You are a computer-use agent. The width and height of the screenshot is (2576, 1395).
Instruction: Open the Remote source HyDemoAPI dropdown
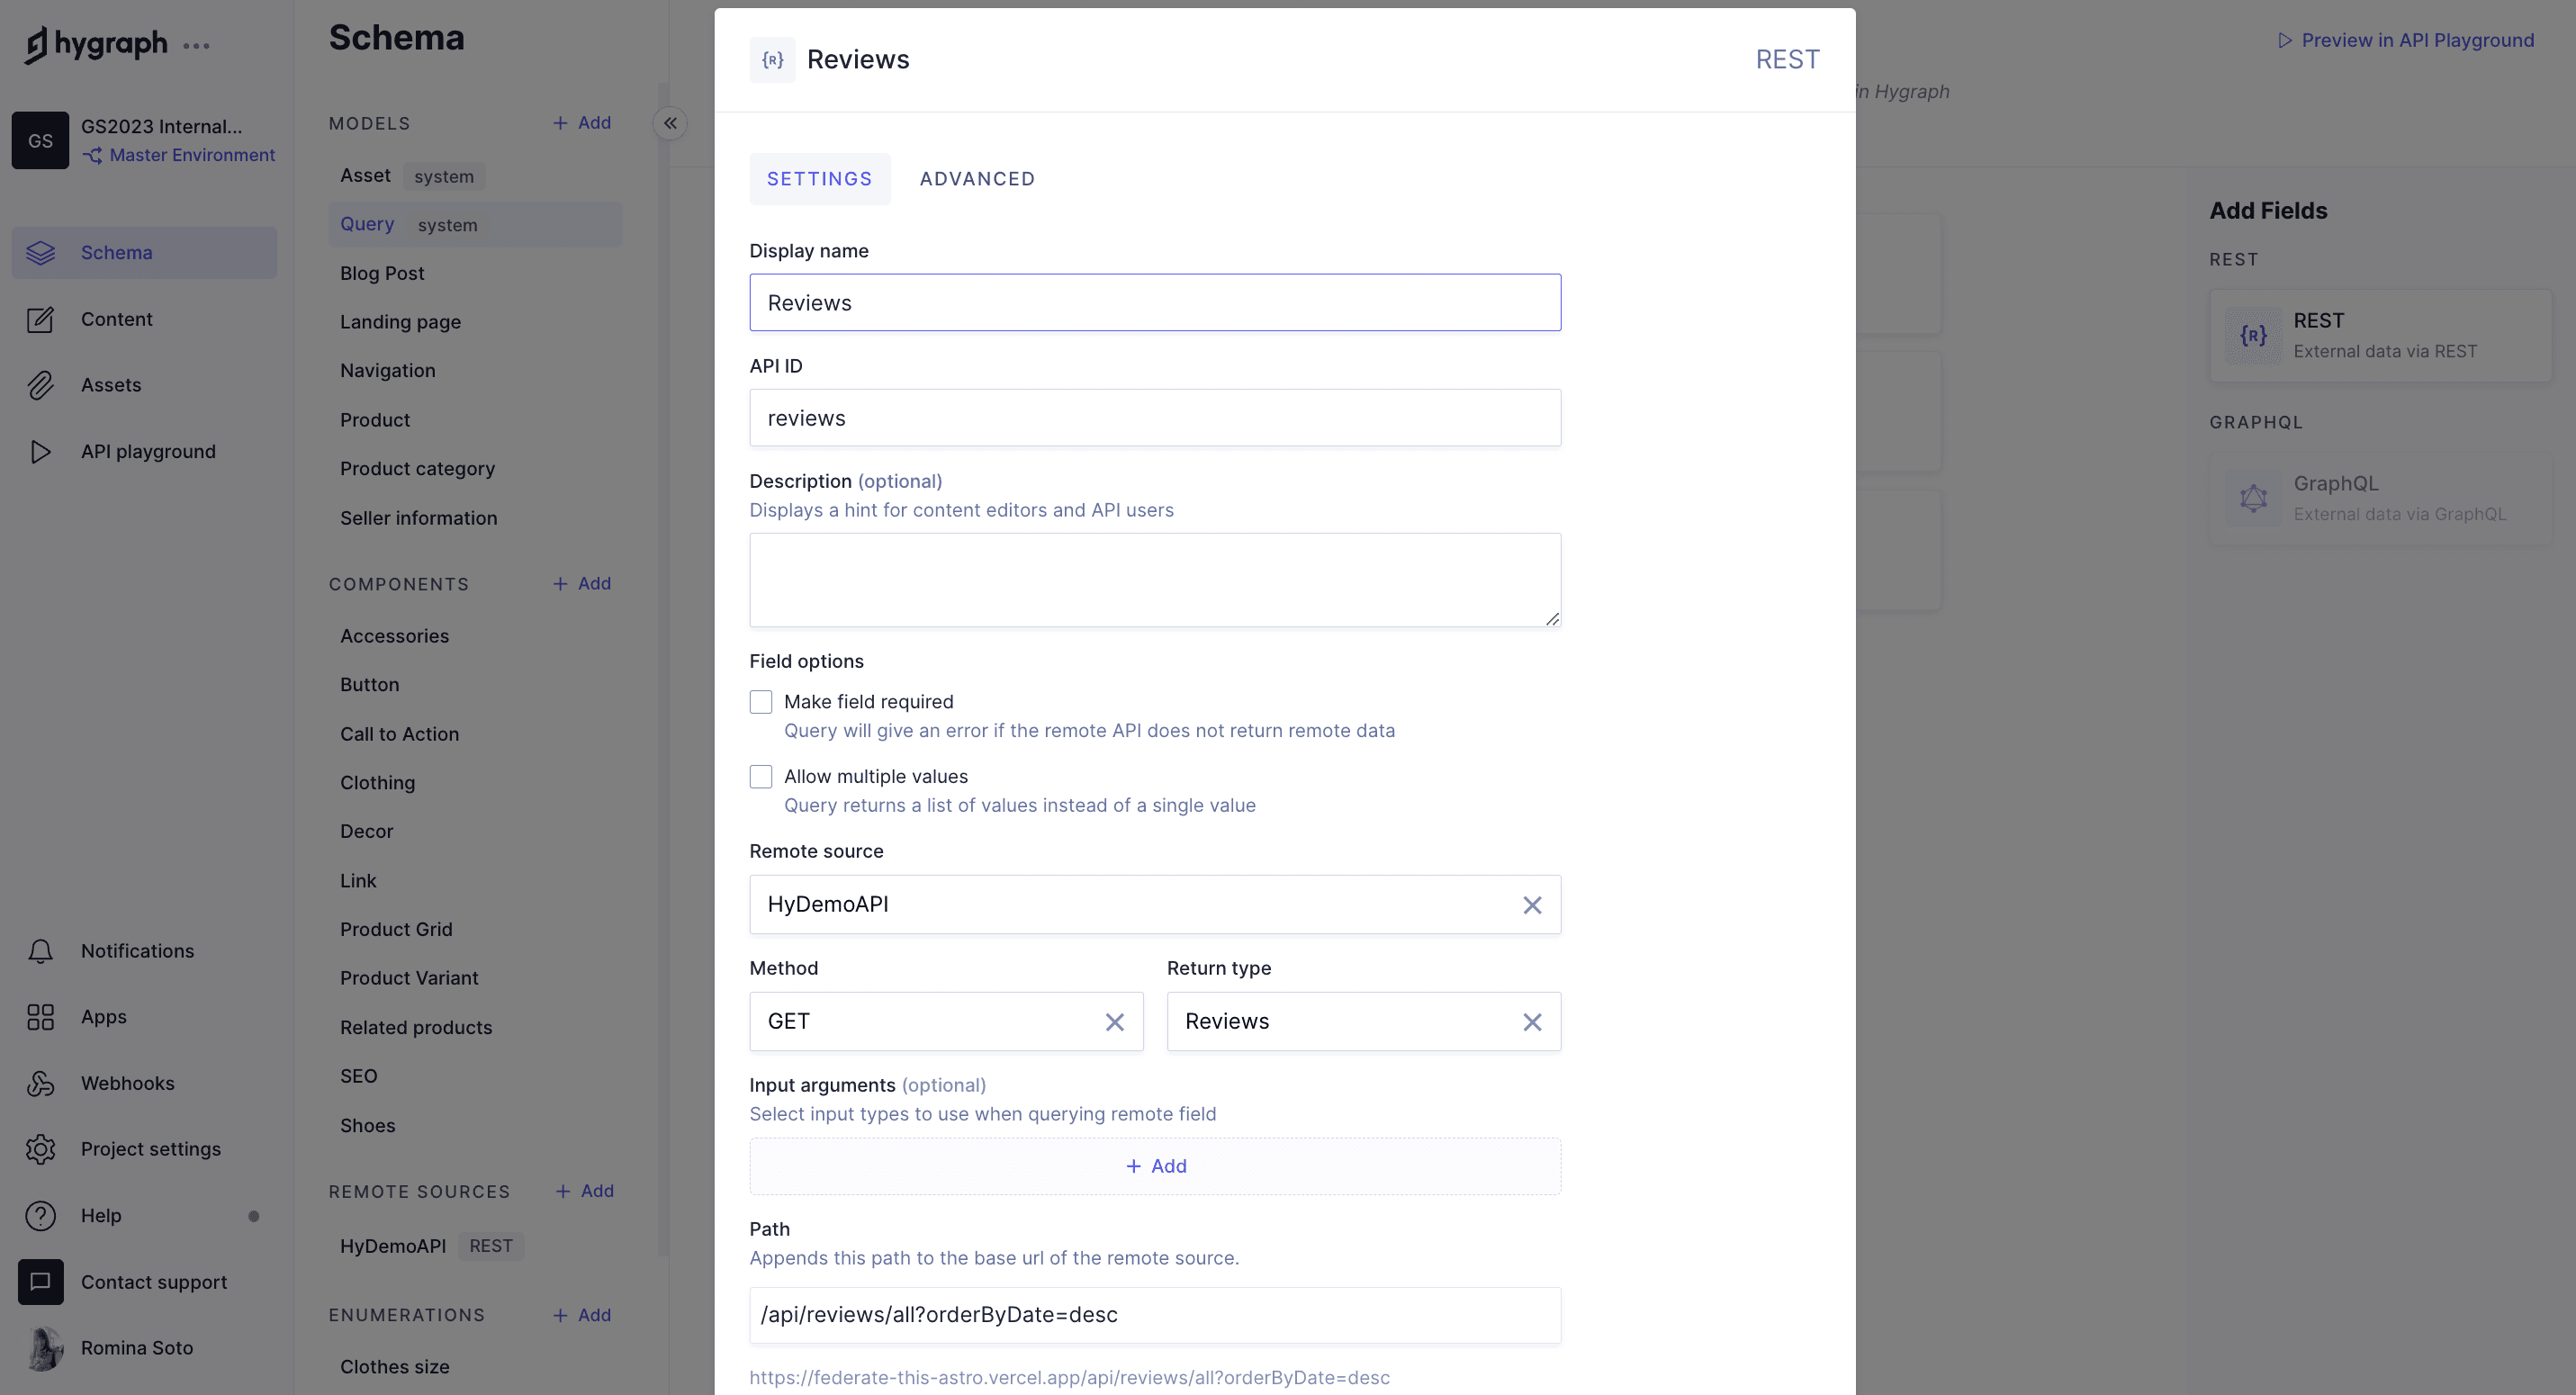pyautogui.click(x=1130, y=905)
